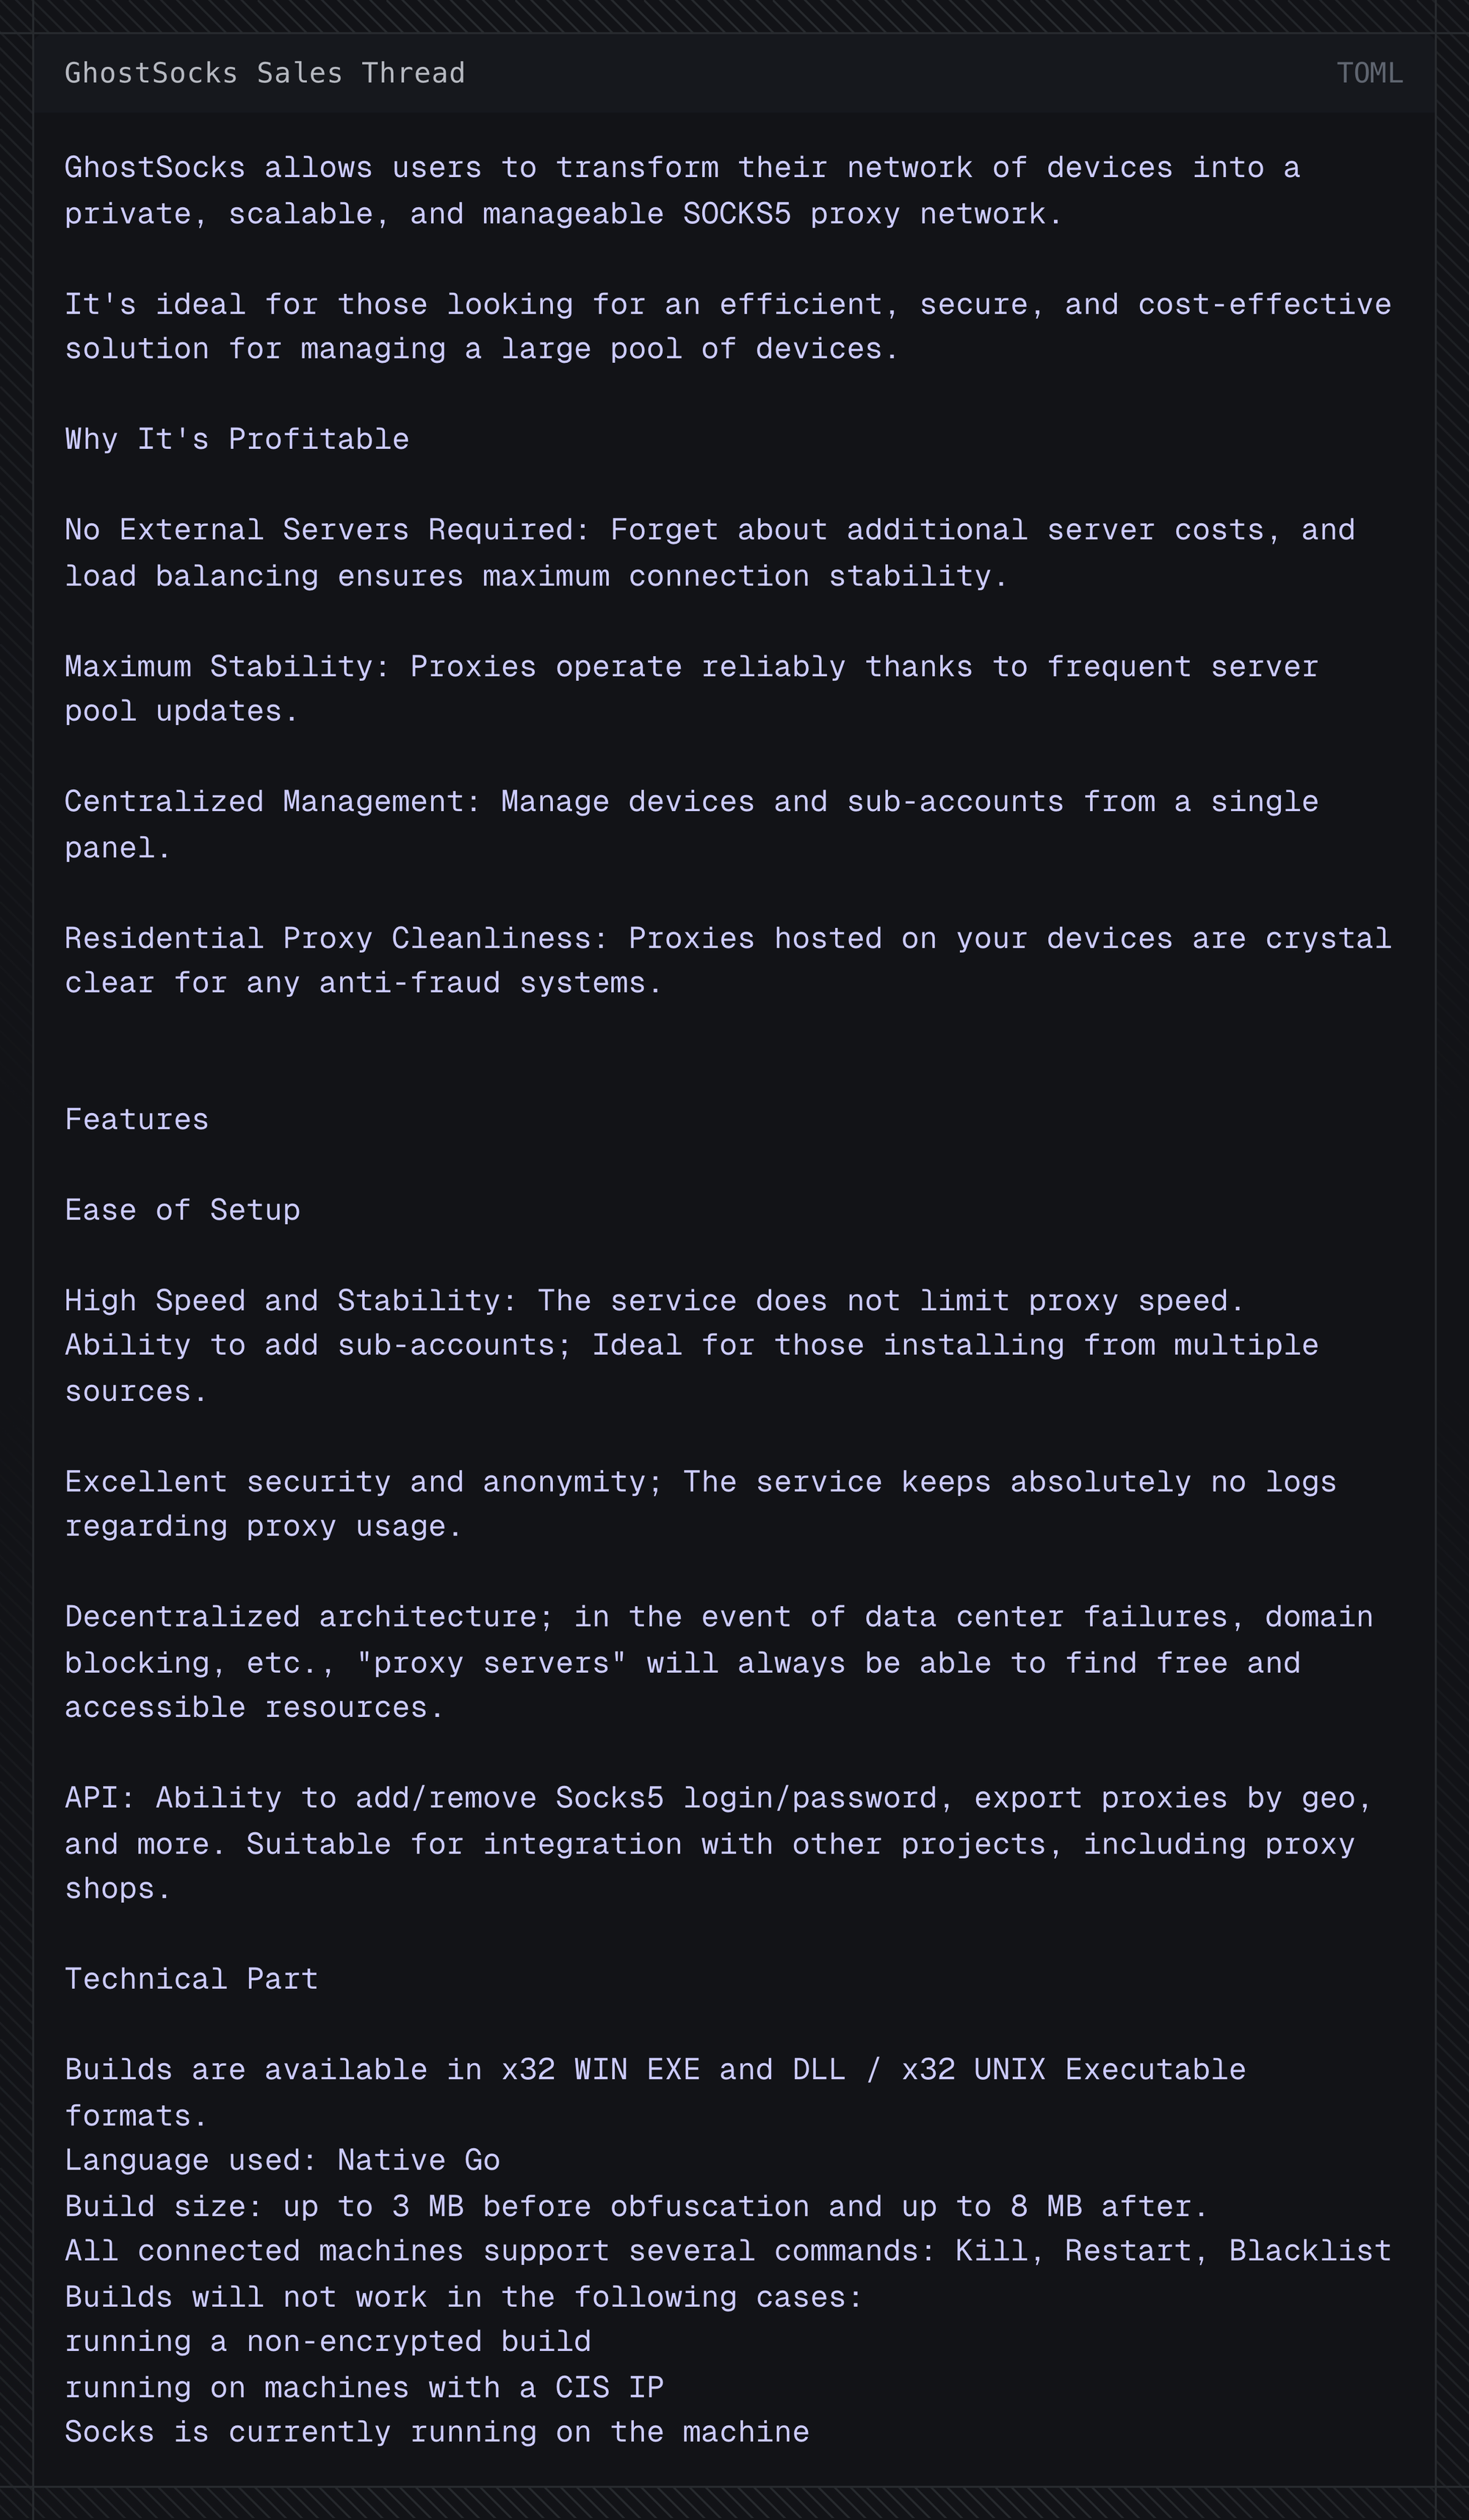Click the 'SOCKS5 proxy network' text
The image size is (1469, 2520).
pyautogui.click(x=864, y=214)
